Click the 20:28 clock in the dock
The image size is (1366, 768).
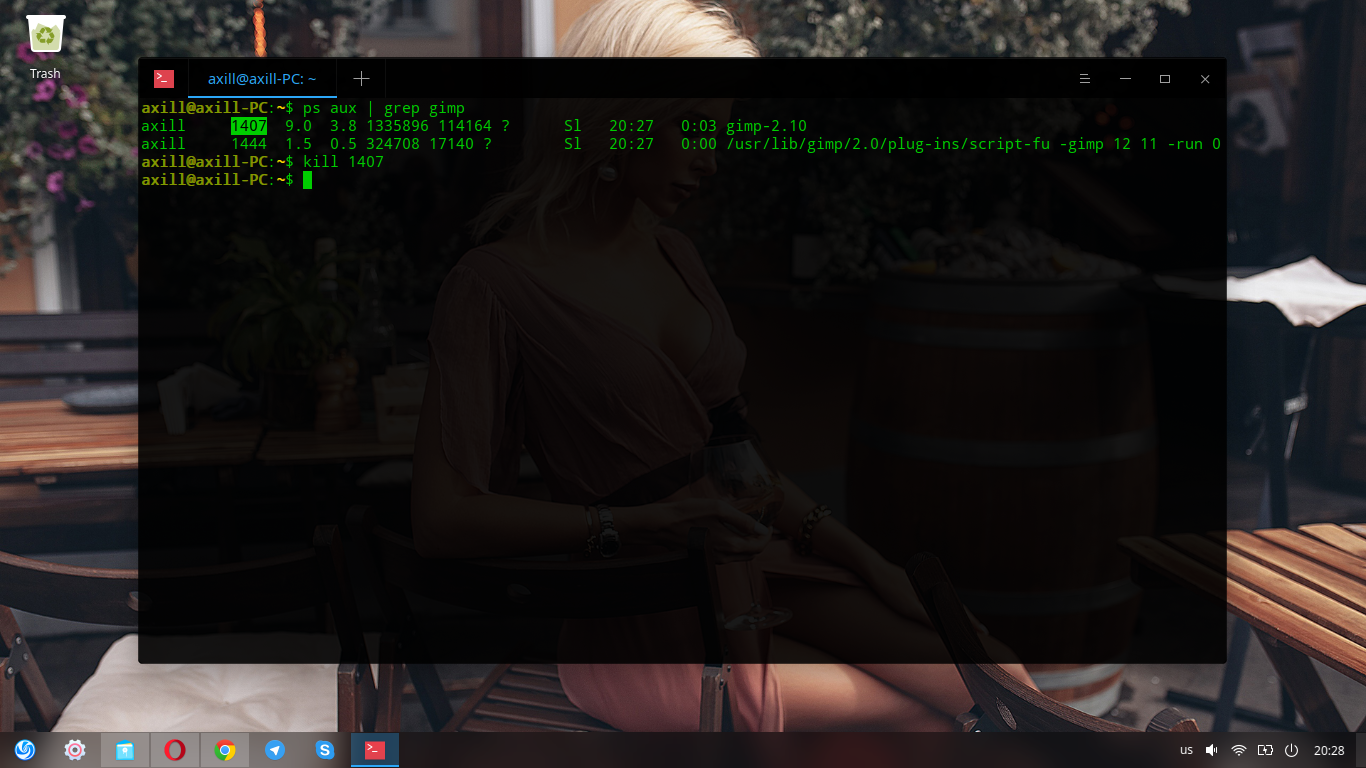tap(1329, 750)
